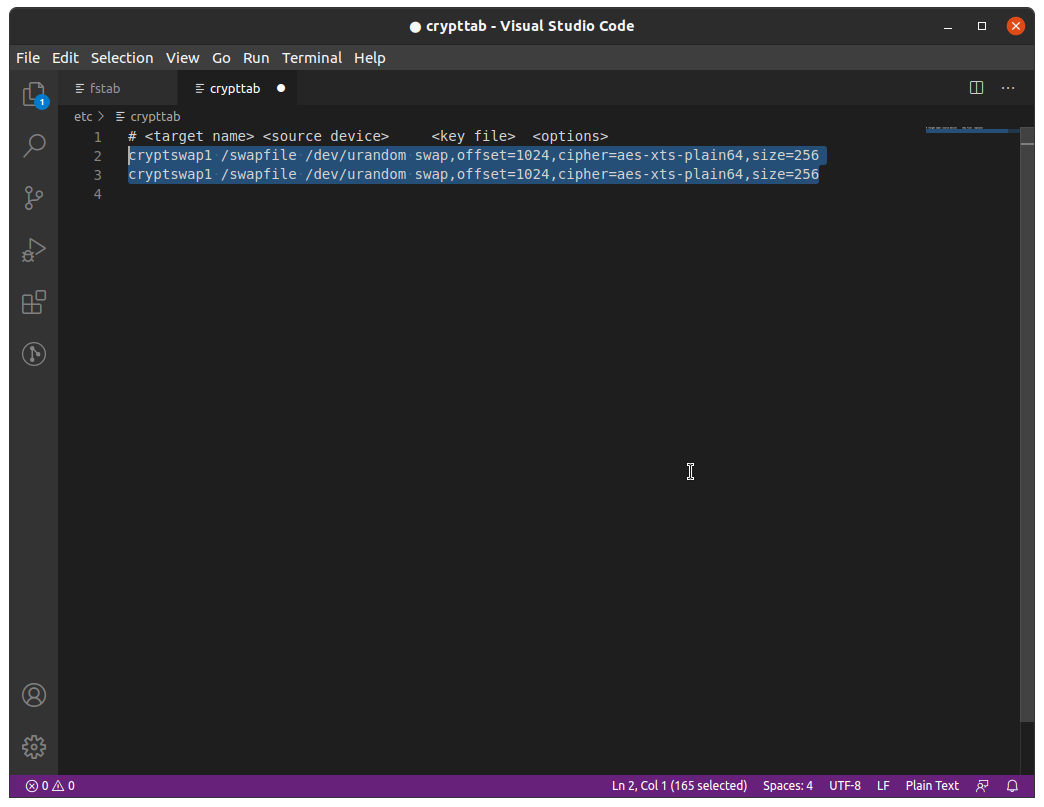1044x807 pixels.
Task: Open the Source Control view
Action: (x=33, y=197)
